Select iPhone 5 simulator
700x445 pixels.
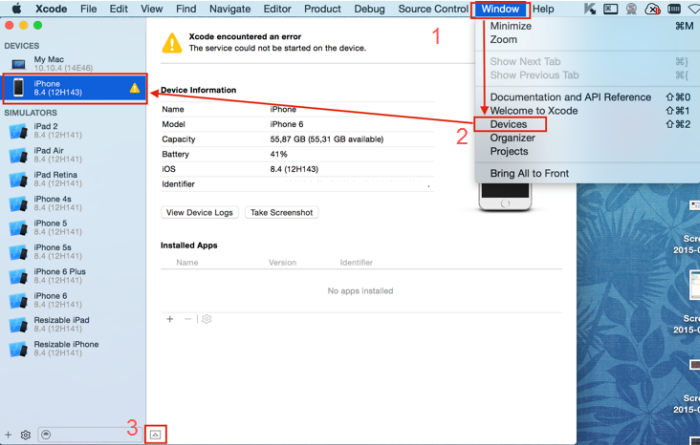(x=73, y=227)
